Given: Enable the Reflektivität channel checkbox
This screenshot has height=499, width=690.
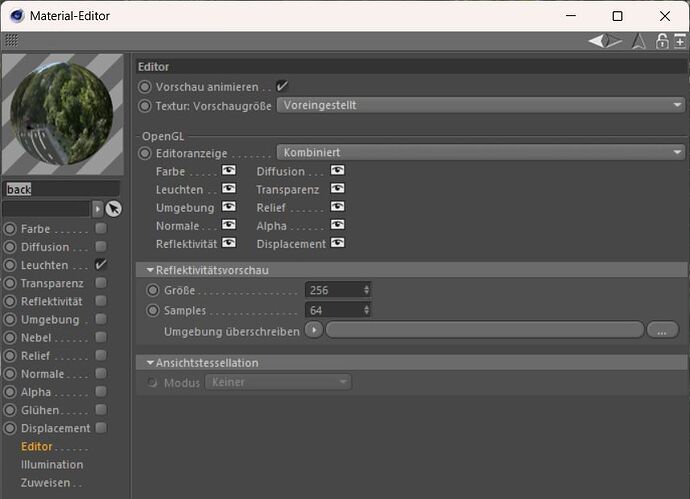Looking at the screenshot, I should (101, 301).
